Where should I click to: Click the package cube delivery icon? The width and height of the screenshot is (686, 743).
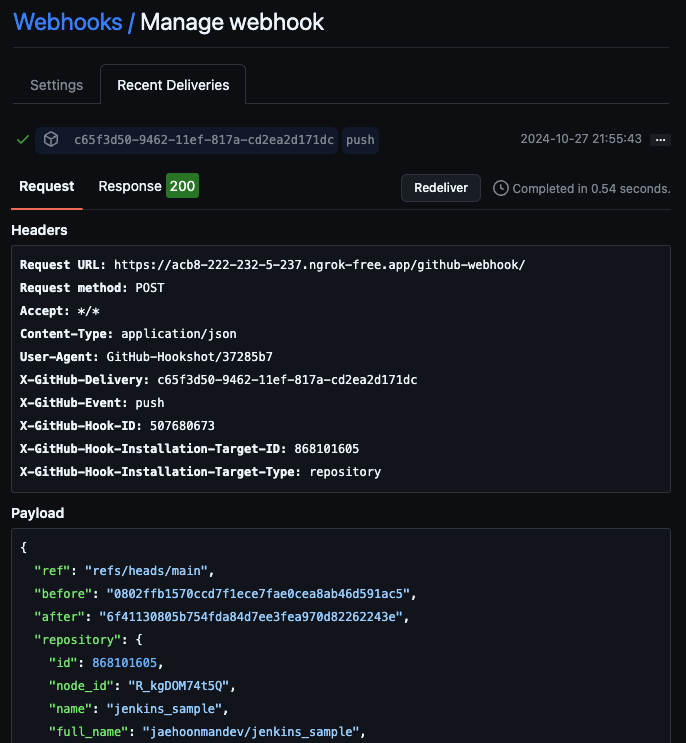click(51, 139)
